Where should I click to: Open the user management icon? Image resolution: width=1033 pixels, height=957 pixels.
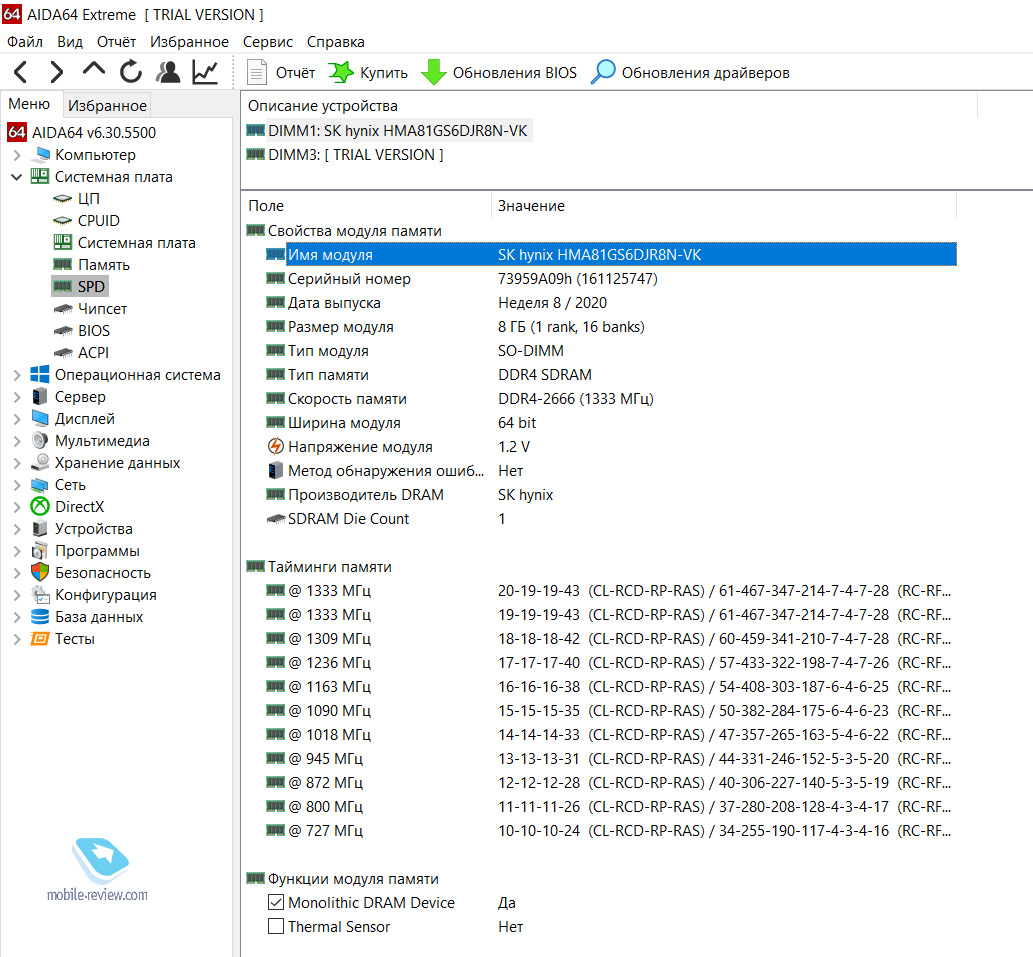pyautogui.click(x=168, y=72)
